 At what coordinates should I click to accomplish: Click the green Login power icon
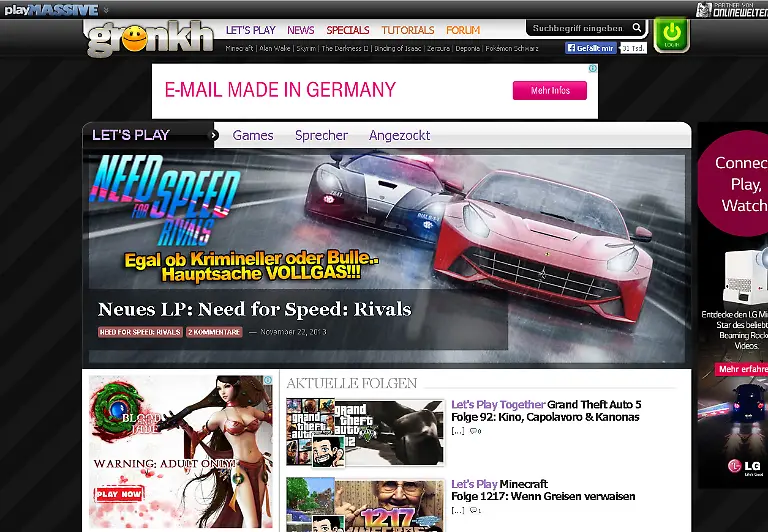671,32
